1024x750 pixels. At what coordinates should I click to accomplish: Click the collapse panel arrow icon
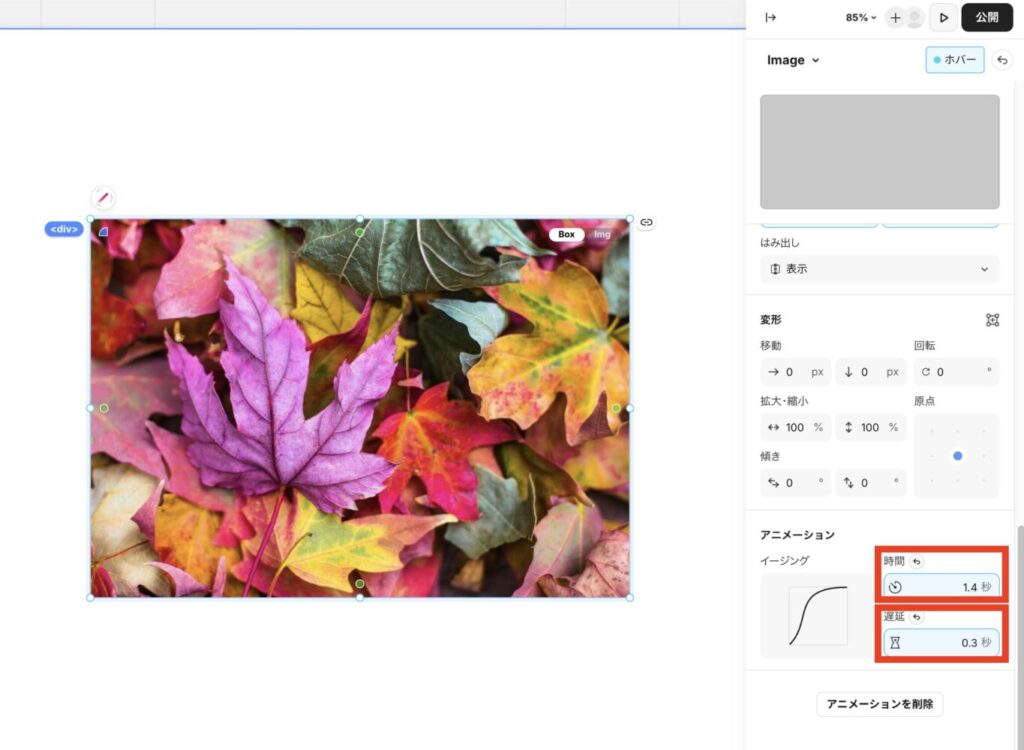(x=770, y=17)
